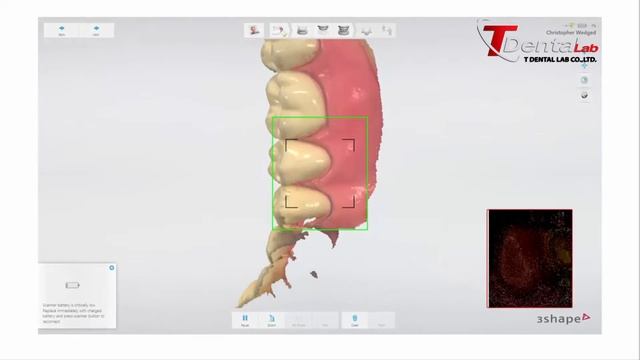The height and width of the screenshot is (360, 640).
Task: Select the upper jaw scan step
Action: (x=323, y=29)
